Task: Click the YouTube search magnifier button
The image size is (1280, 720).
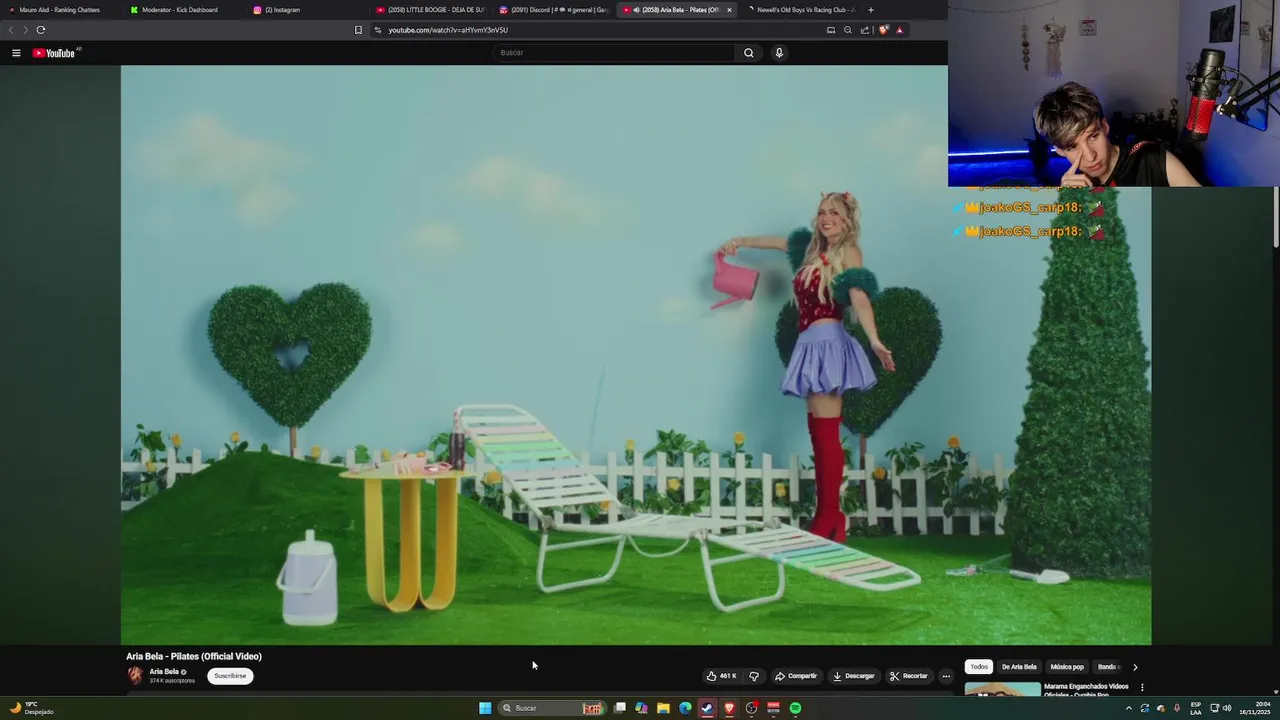Action: 748,53
